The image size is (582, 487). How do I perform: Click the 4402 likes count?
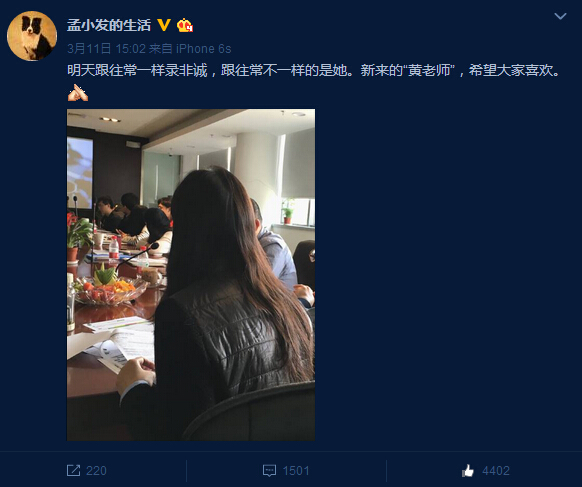(496, 471)
